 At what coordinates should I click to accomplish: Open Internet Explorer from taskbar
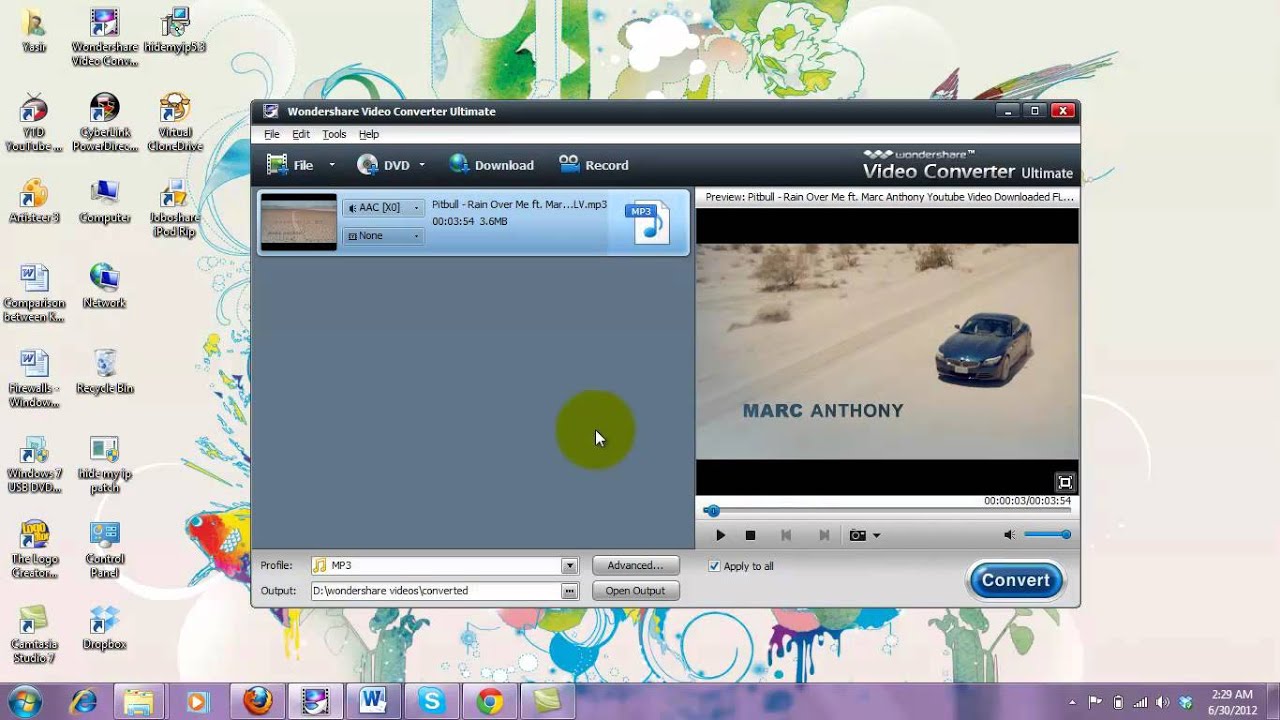point(83,702)
